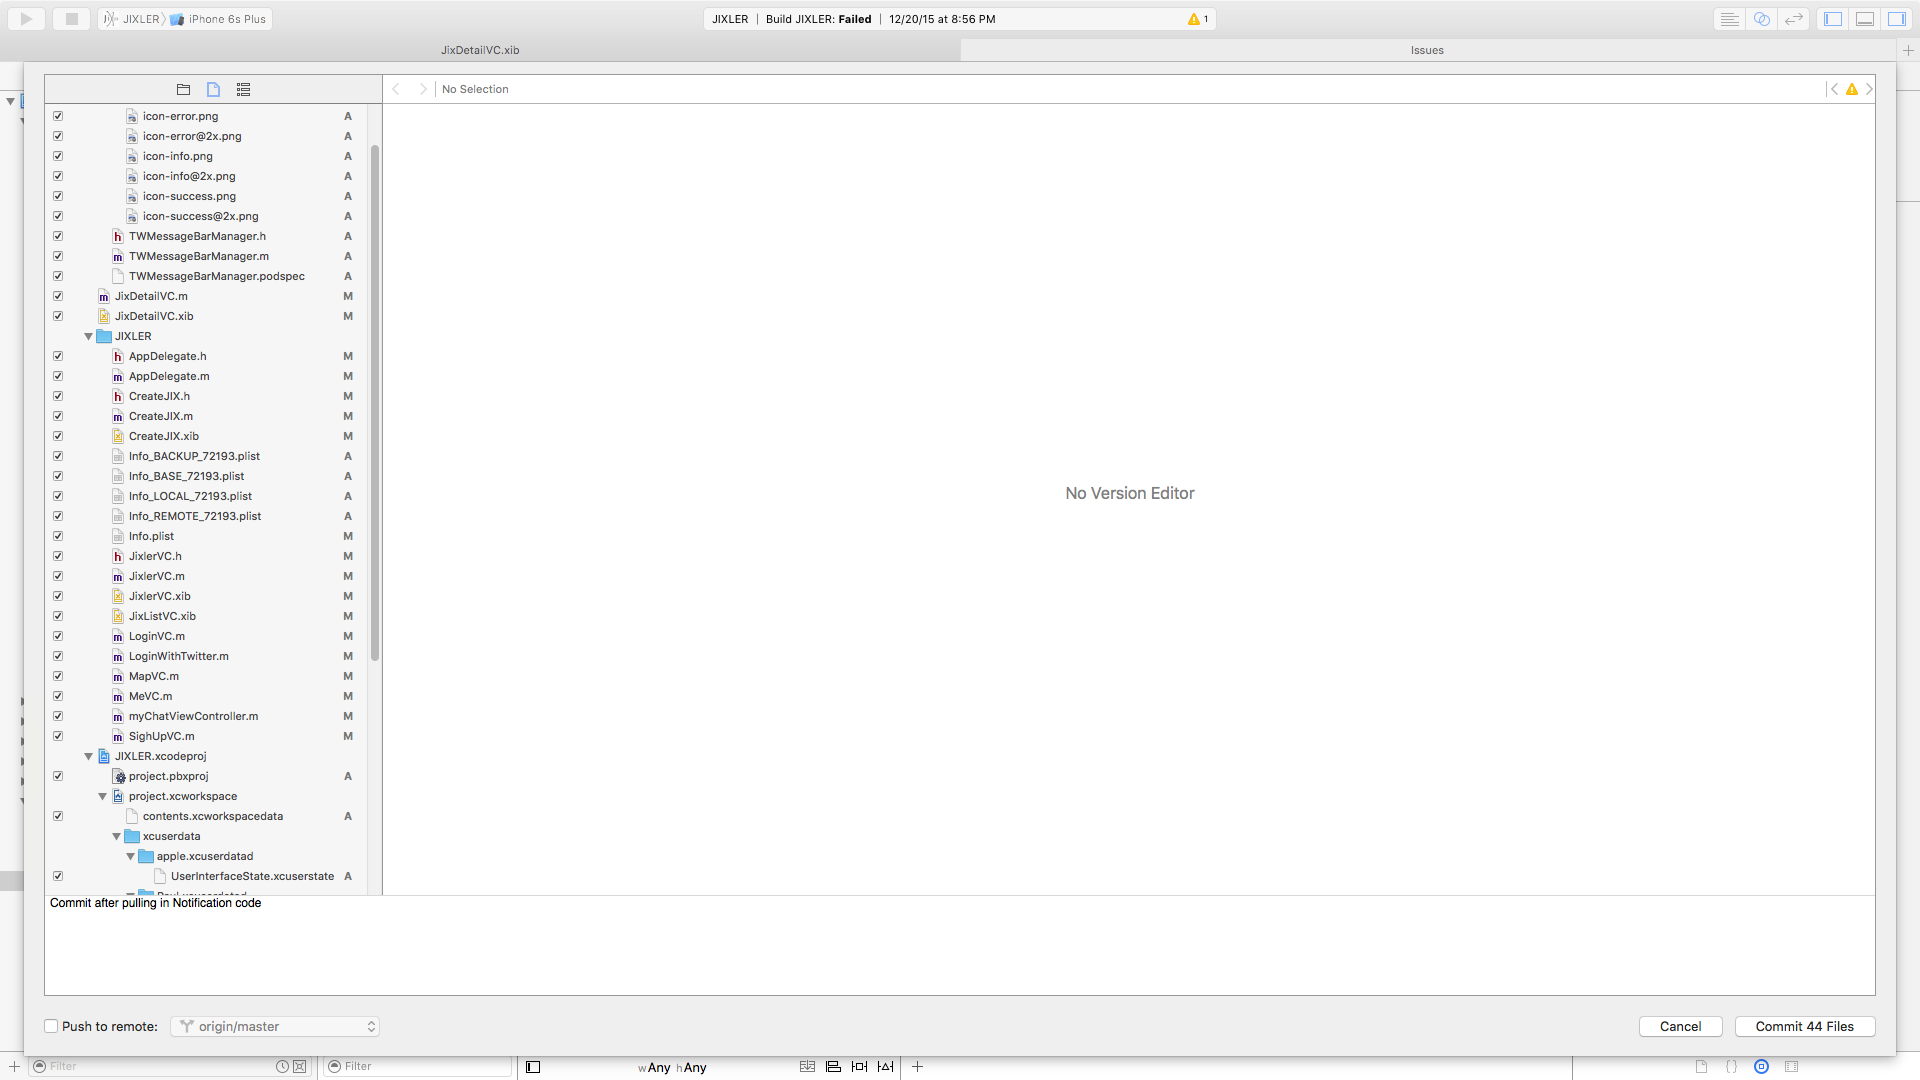Viewport: 1920px width, 1080px height.
Task: Click the Build JIXLER: Failed status
Action: [x=818, y=19]
